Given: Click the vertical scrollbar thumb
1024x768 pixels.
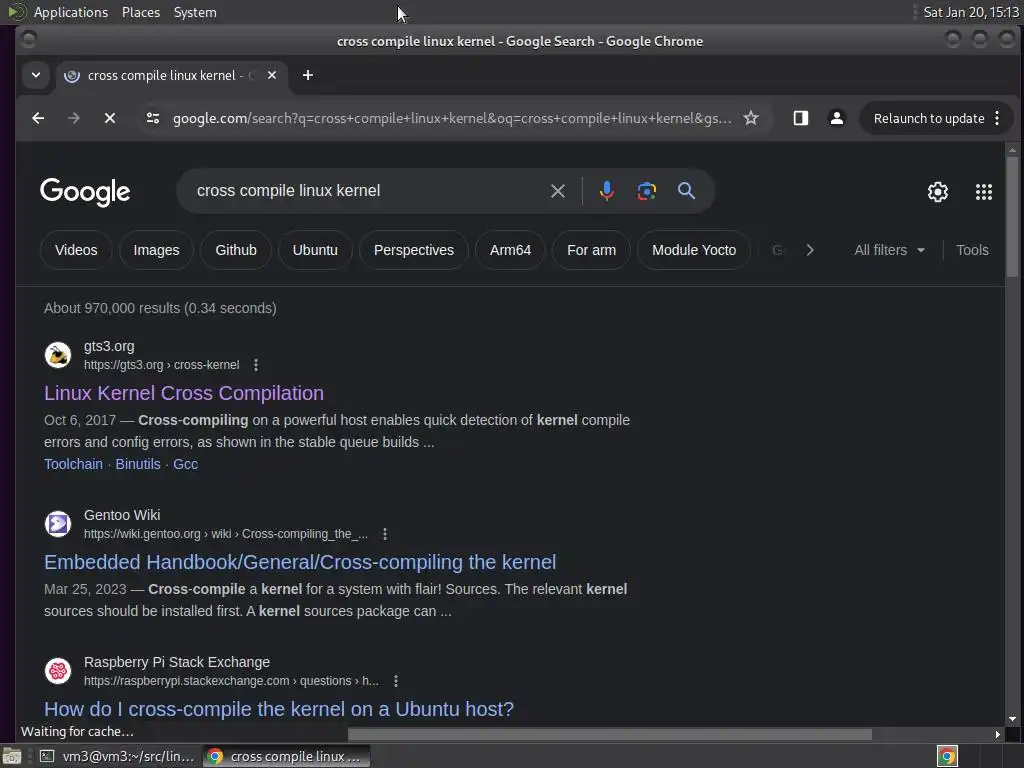Looking at the screenshot, I should click(x=1012, y=216).
